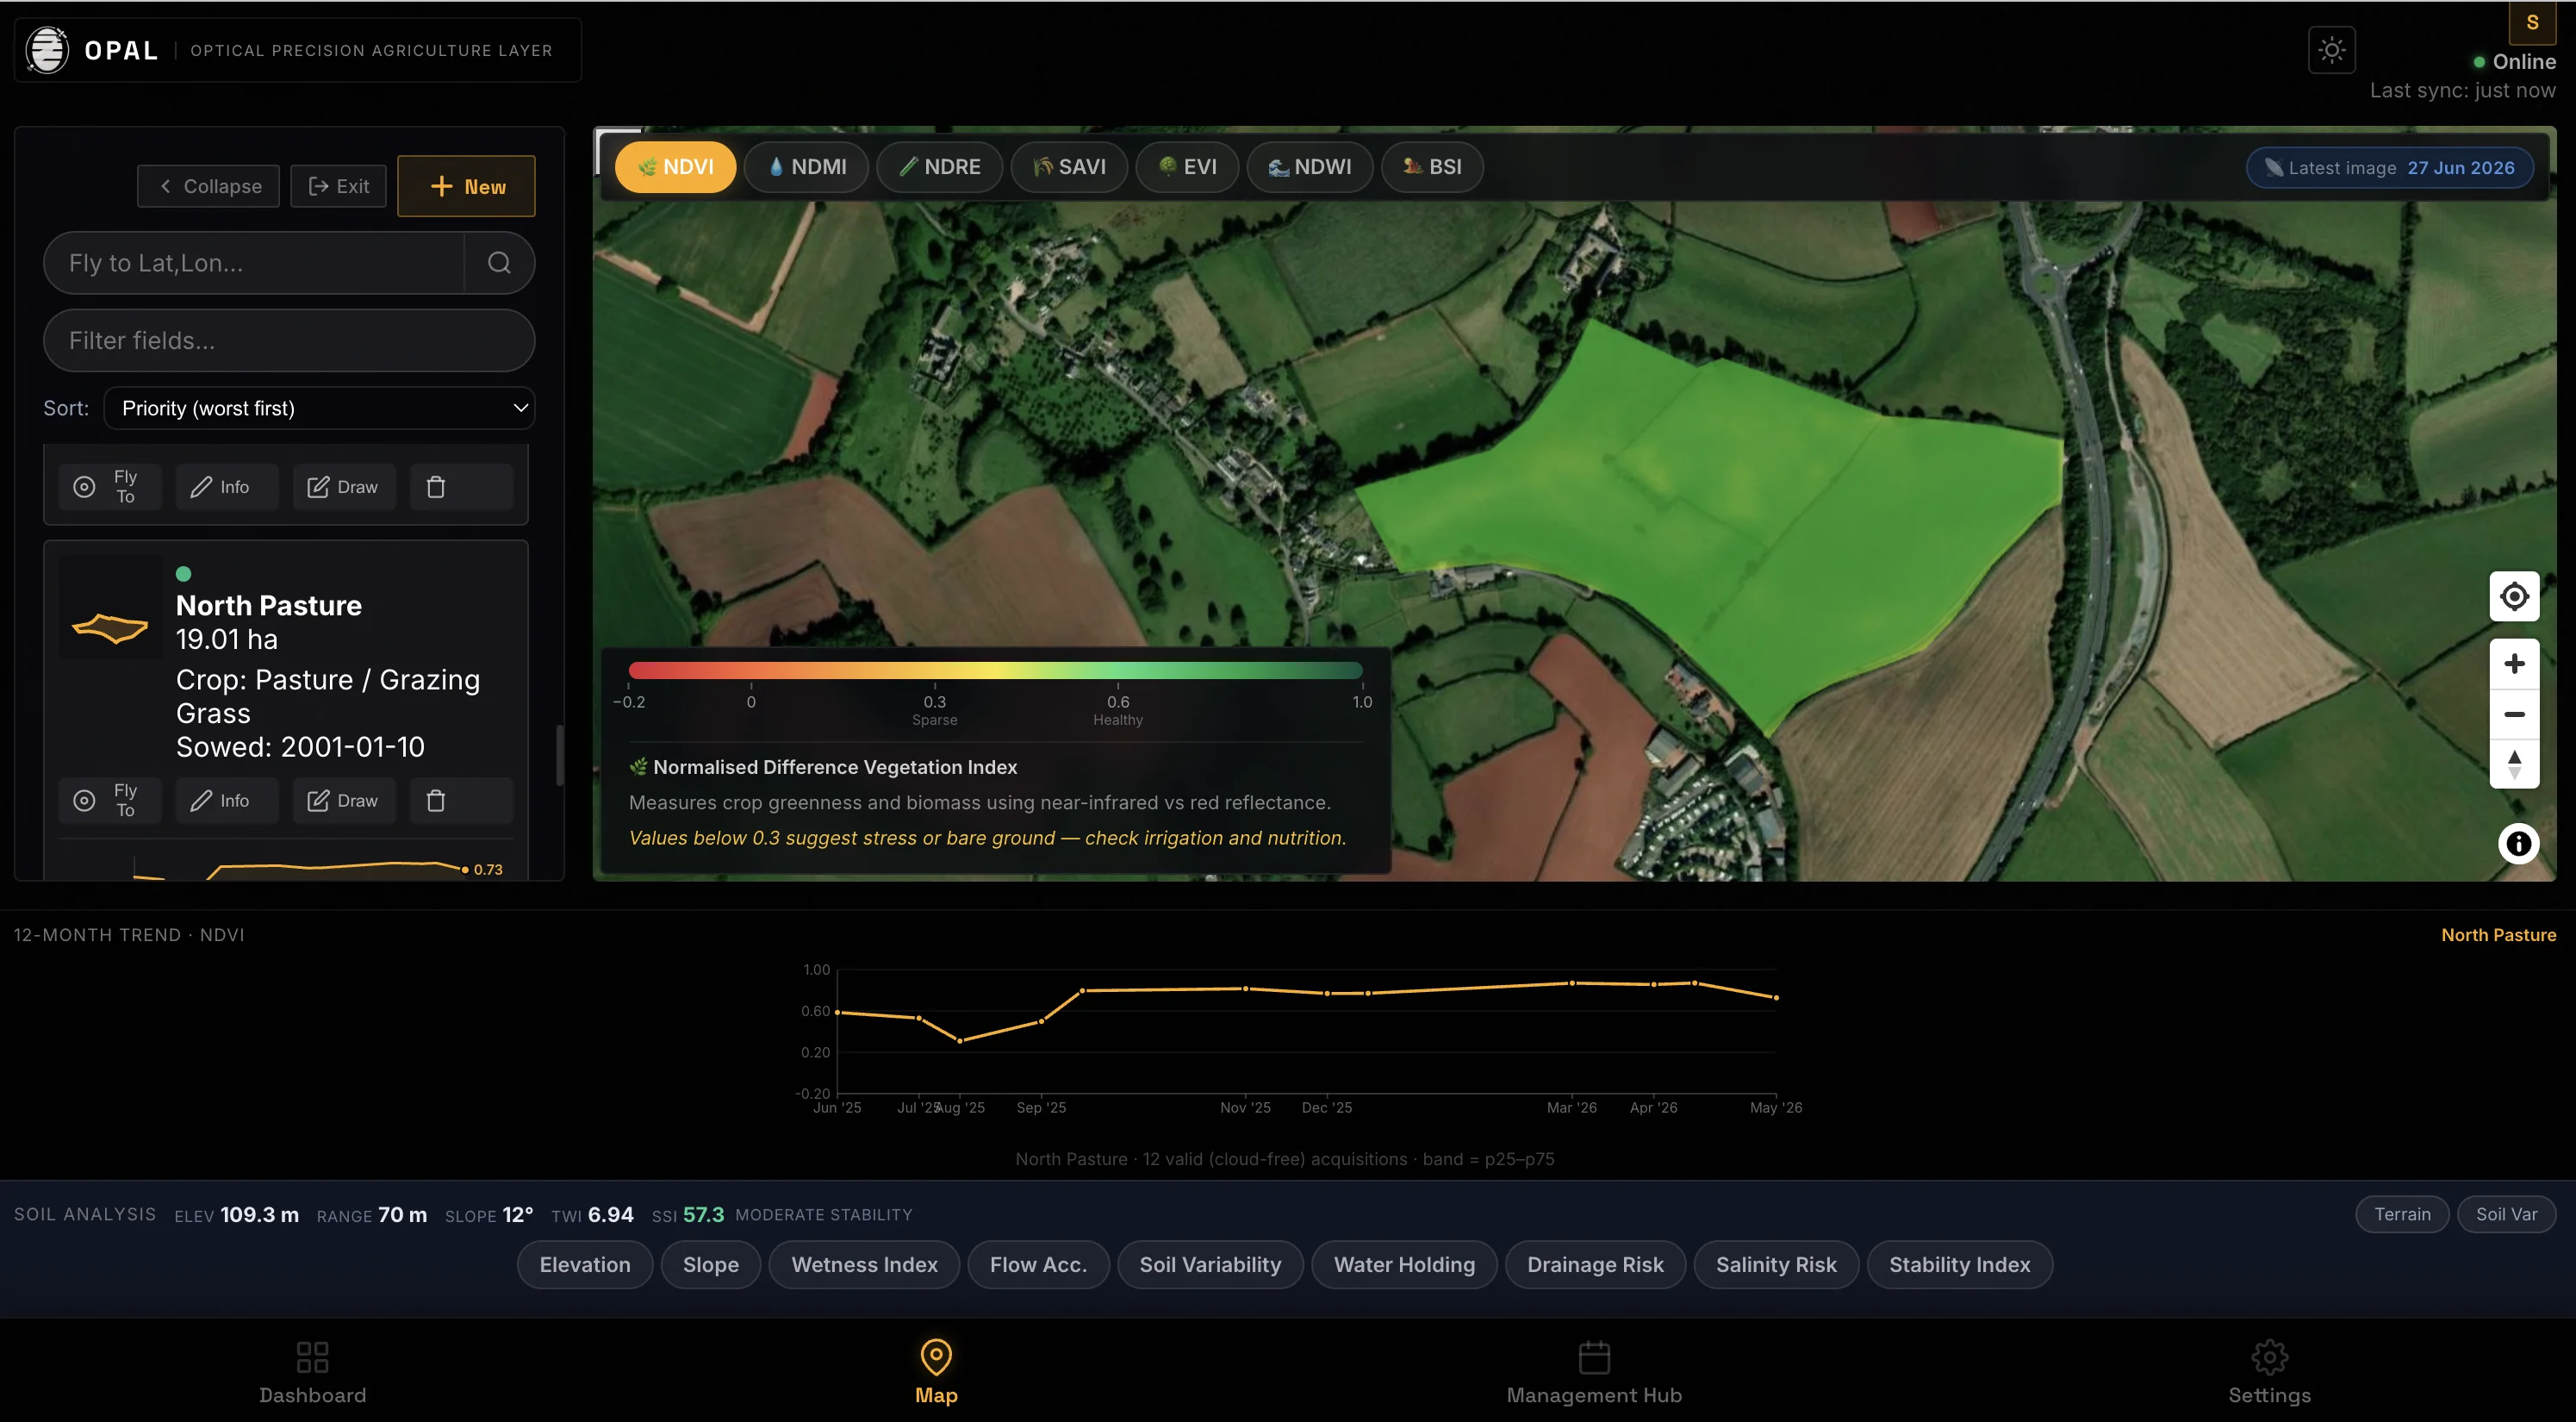
Task: Click the Exit button
Action: [338, 186]
